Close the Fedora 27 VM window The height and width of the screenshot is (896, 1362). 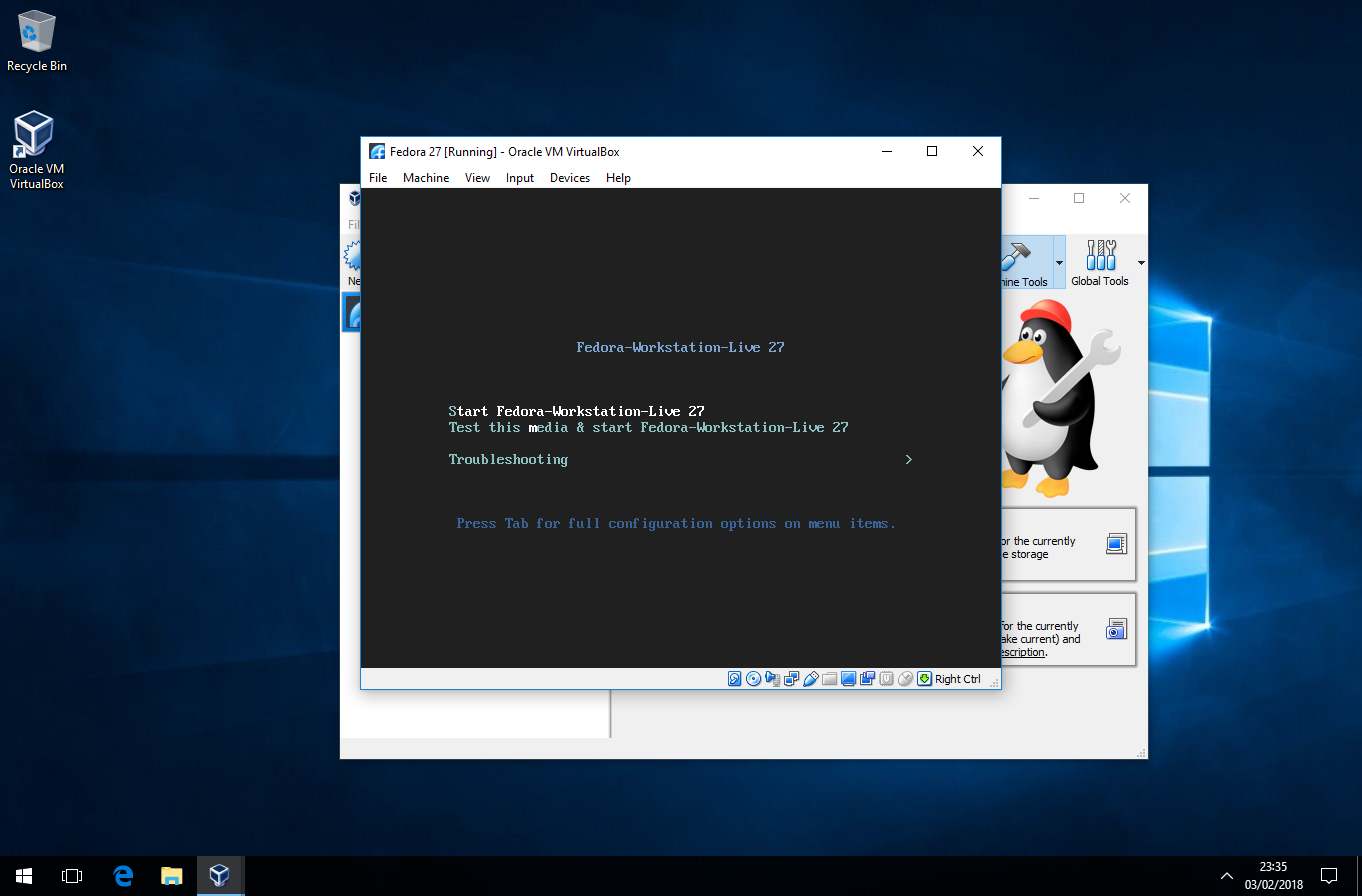pos(978,151)
